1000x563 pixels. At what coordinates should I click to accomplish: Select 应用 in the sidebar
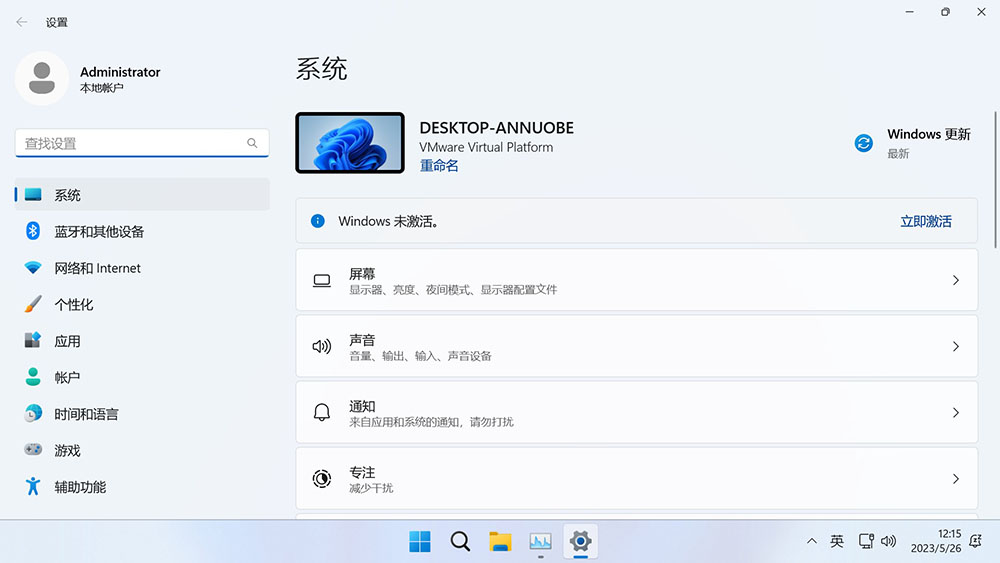tap(142, 340)
